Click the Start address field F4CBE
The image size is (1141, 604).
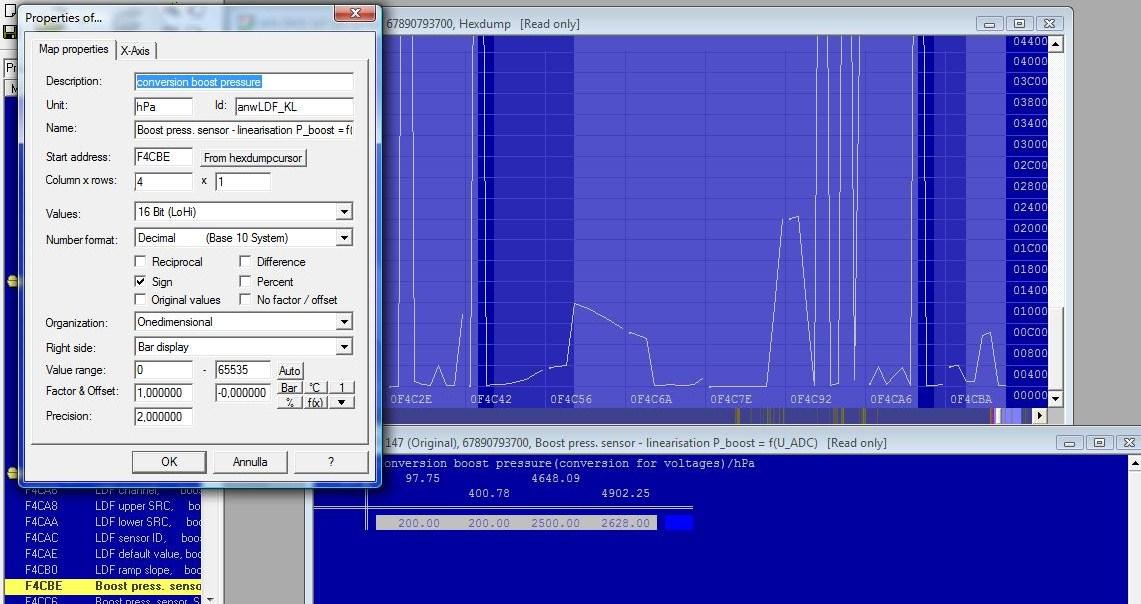pos(164,156)
